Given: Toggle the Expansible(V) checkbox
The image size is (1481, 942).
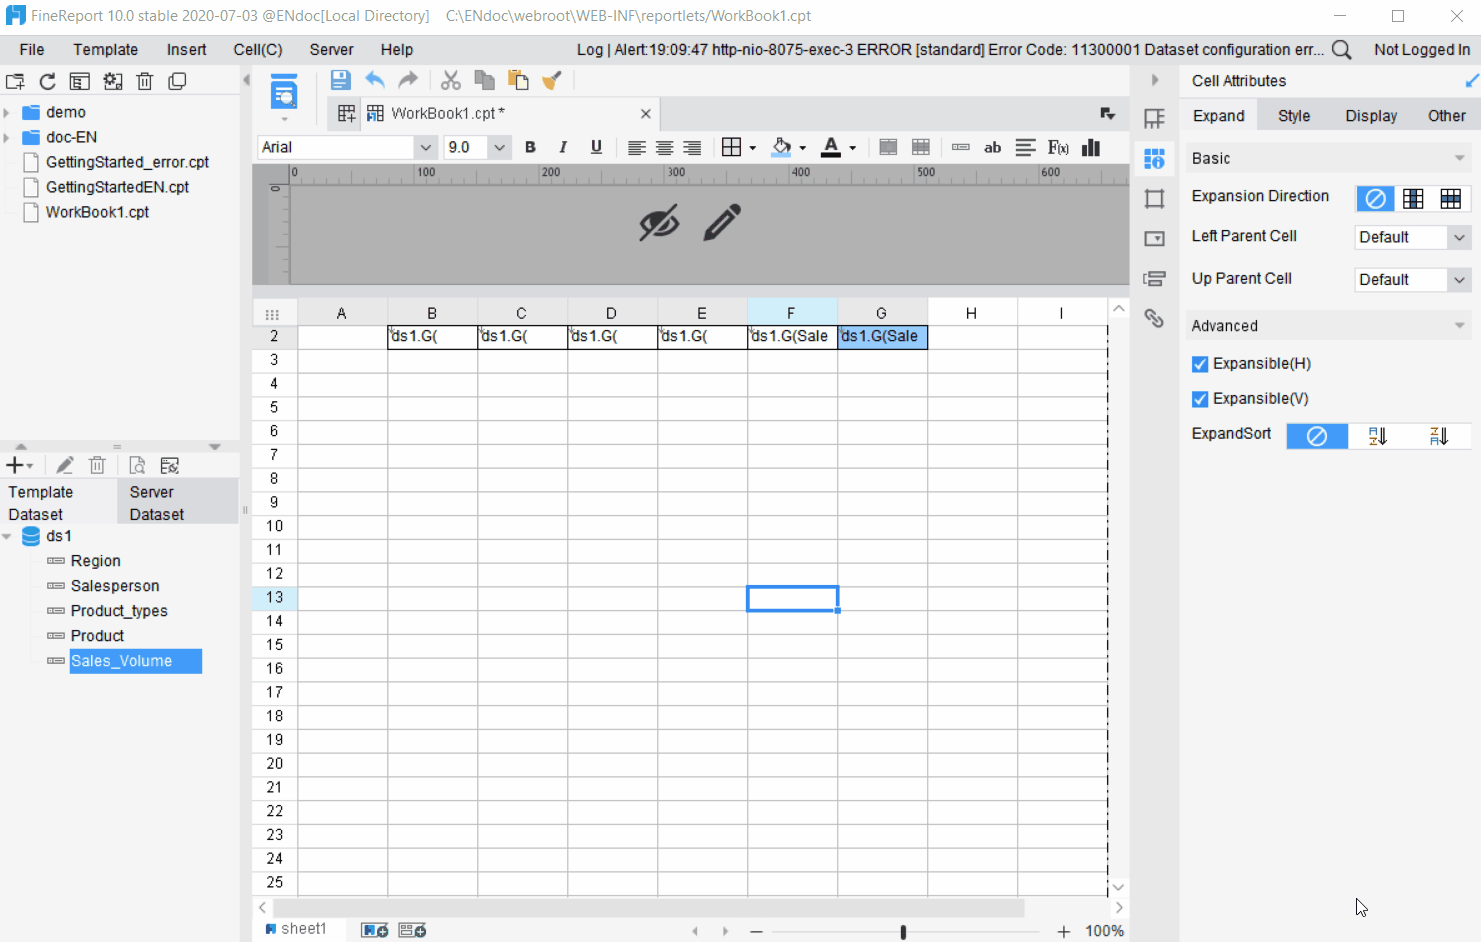Looking at the screenshot, I should 1200,399.
